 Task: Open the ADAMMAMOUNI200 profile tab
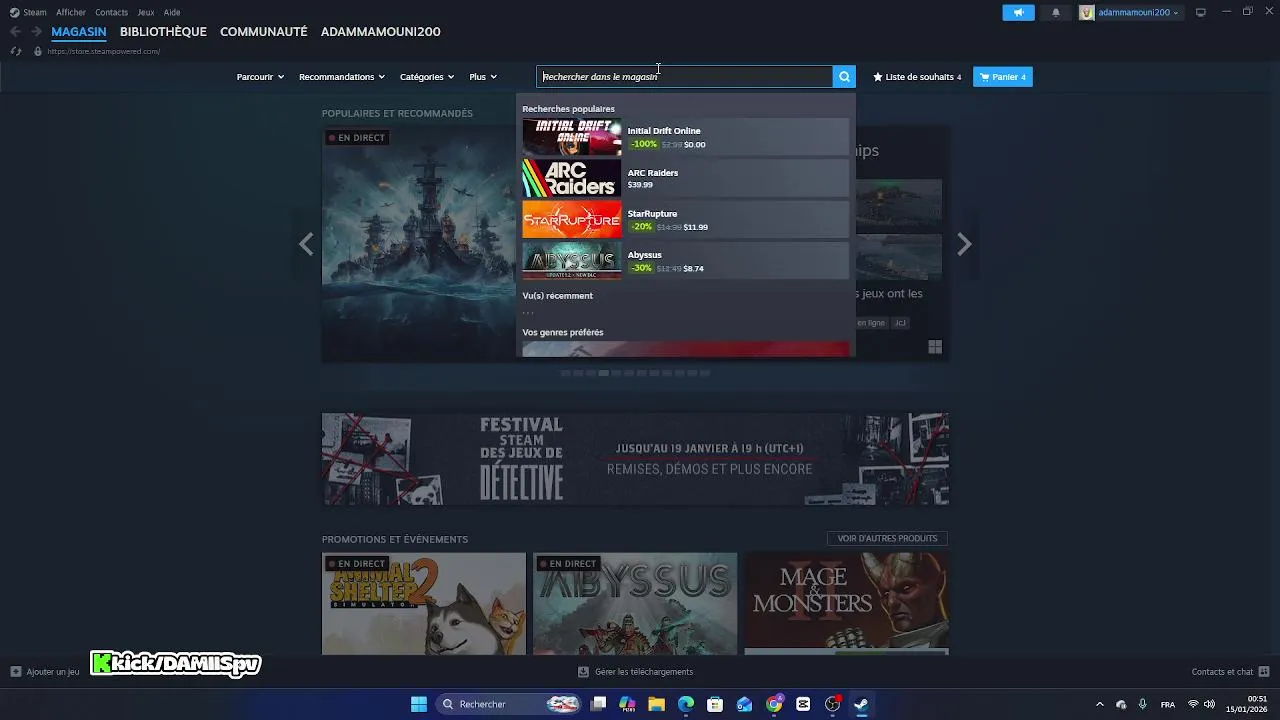click(381, 32)
